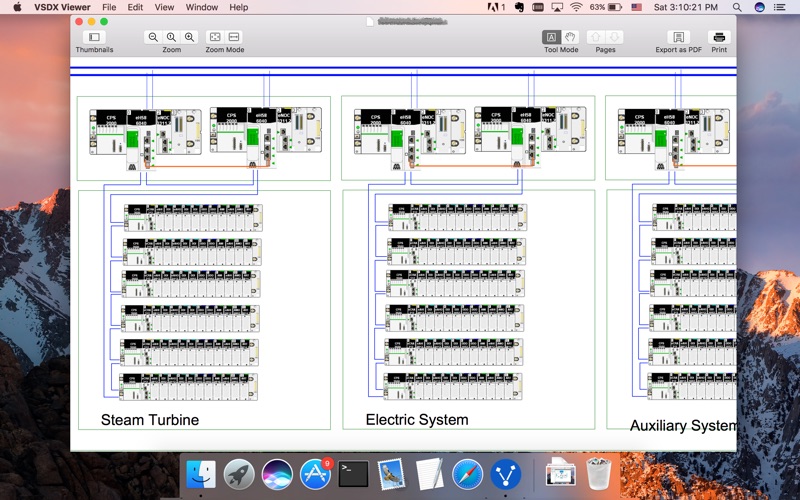The width and height of the screenshot is (800, 500).
Task: Open the Mail stamp icon in Dock
Action: point(391,474)
